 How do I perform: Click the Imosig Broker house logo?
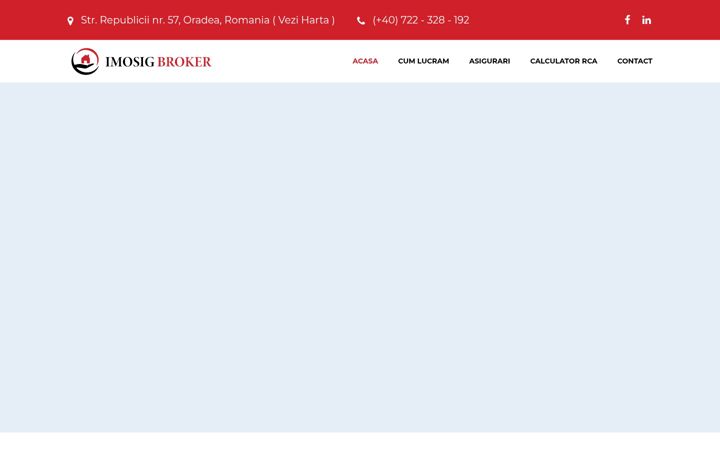click(x=85, y=61)
